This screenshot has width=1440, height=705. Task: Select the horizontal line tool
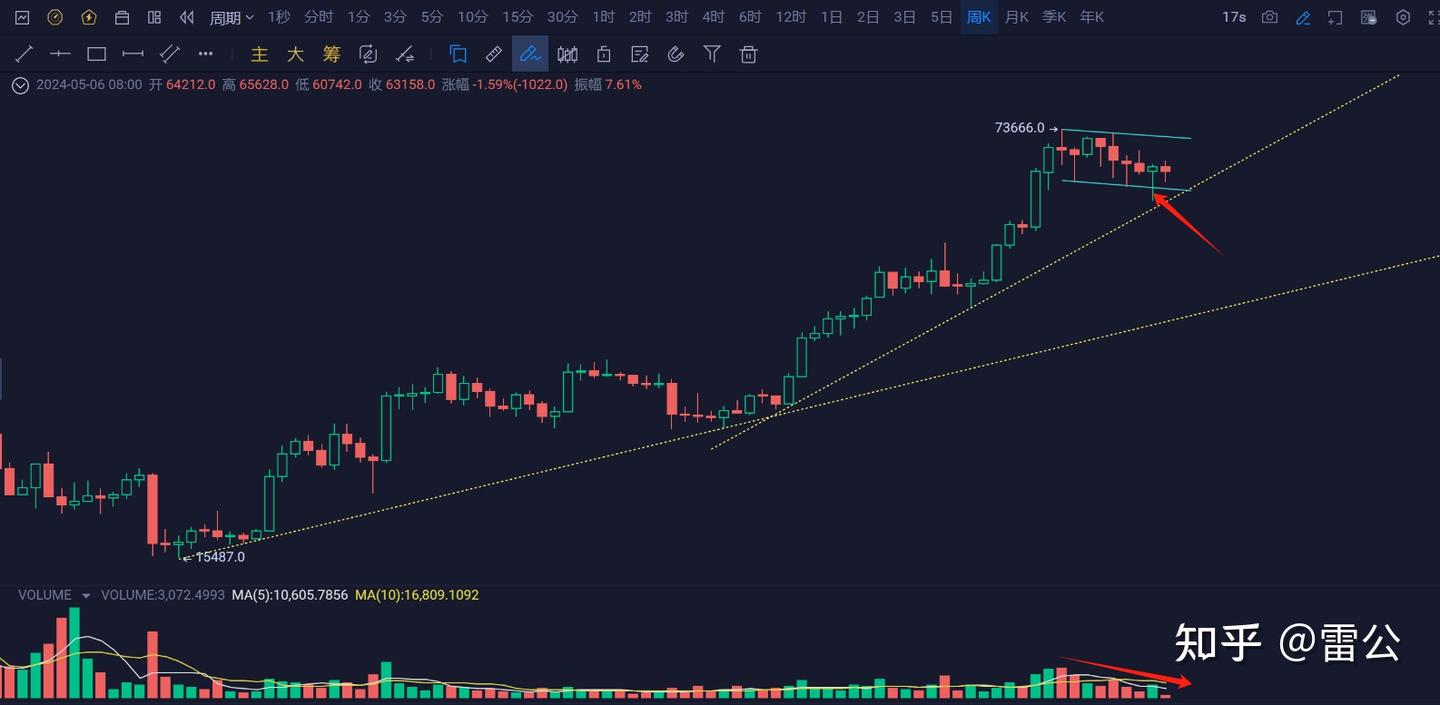60,54
